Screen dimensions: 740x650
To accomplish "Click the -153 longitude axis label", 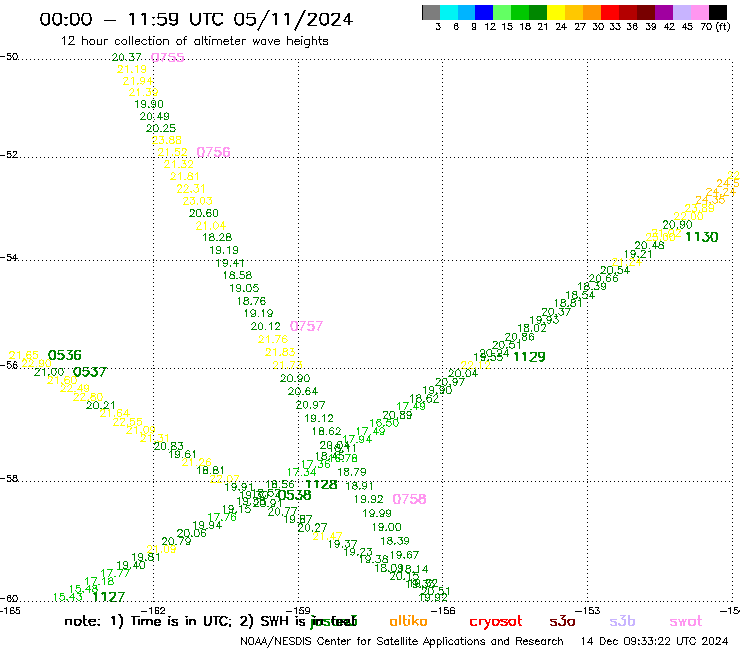I will coord(587,611).
